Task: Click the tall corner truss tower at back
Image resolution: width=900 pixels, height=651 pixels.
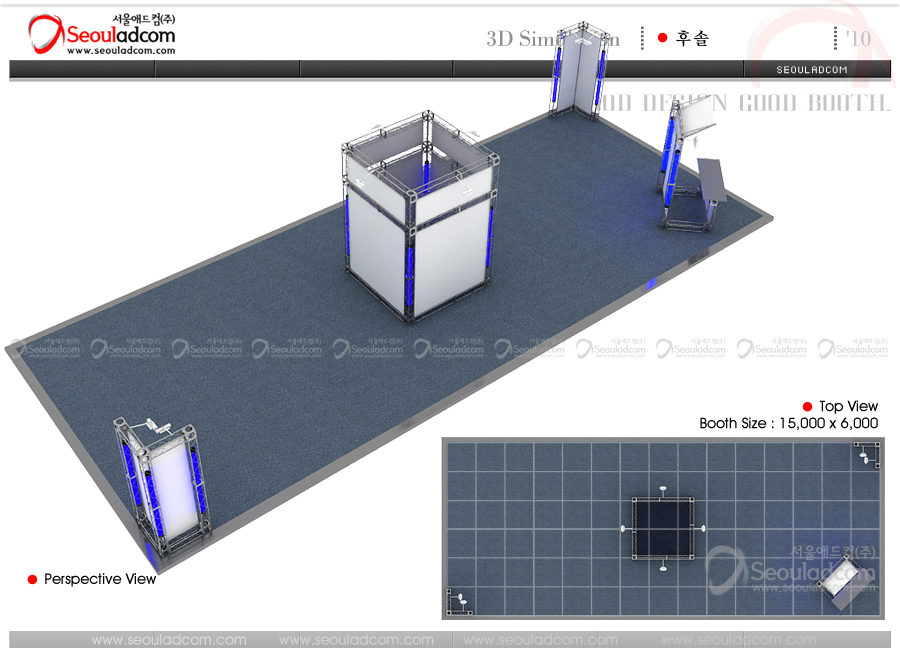Action: 578,70
